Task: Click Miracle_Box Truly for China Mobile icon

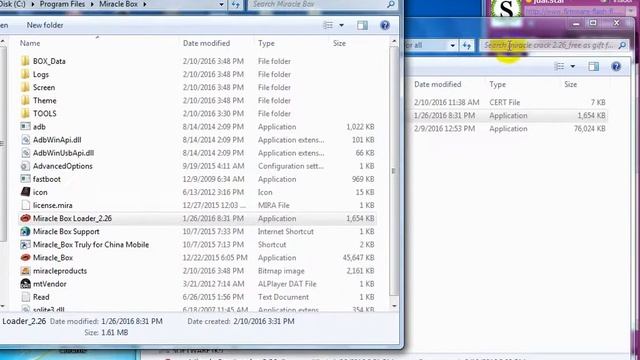Action: [x=25, y=244]
